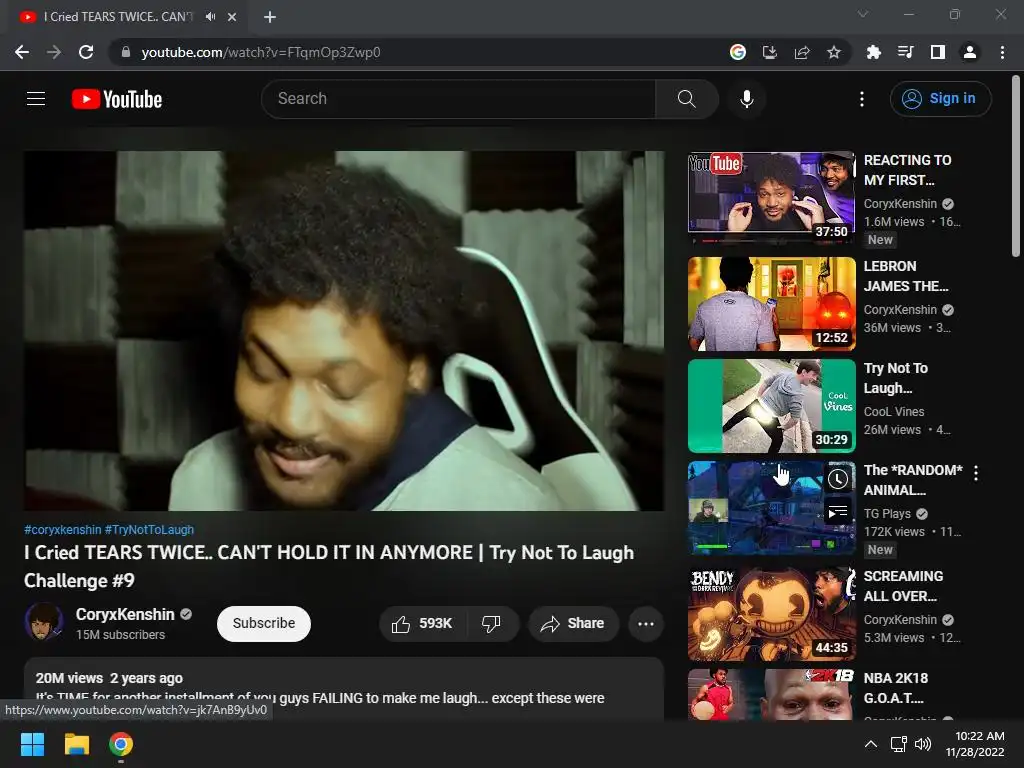Click the Google icon in address bar
This screenshot has width=1024, height=768.
(738, 52)
